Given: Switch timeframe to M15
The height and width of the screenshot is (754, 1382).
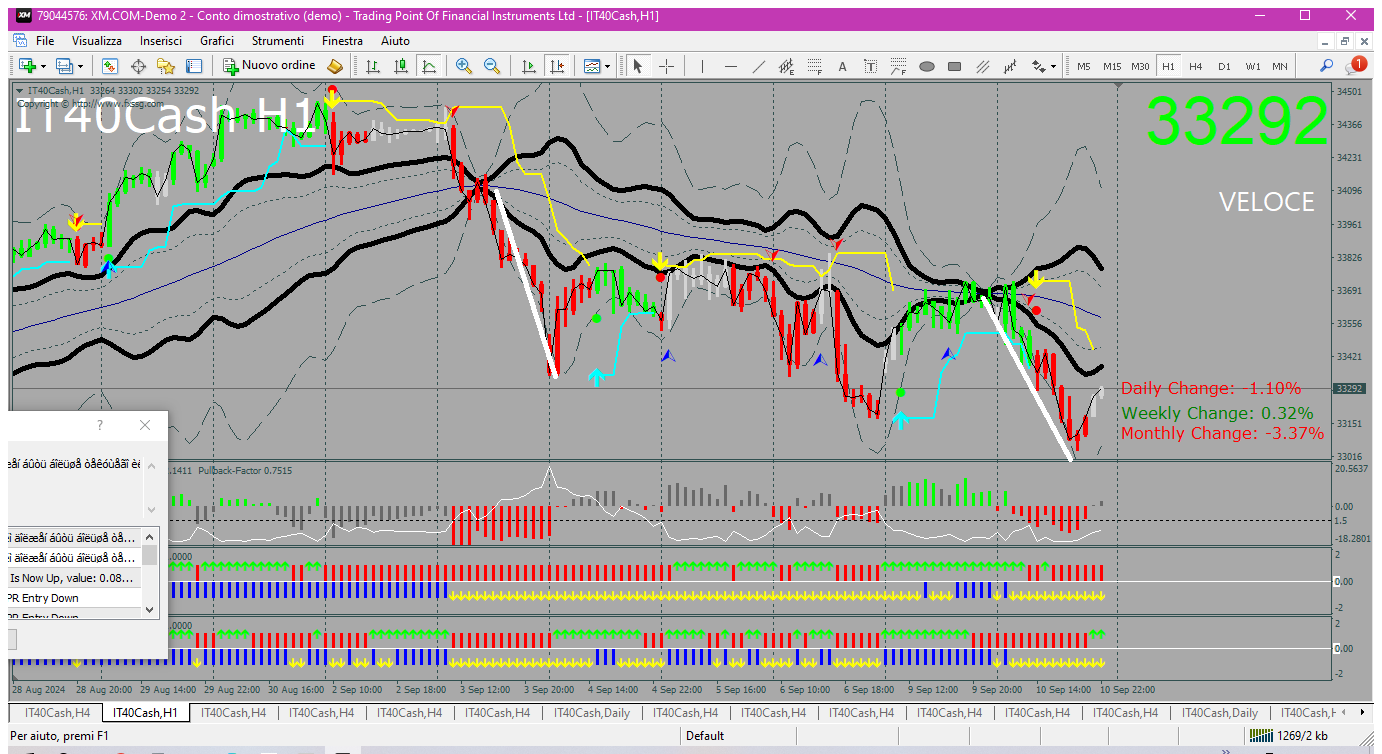Looking at the screenshot, I should tap(1112, 66).
